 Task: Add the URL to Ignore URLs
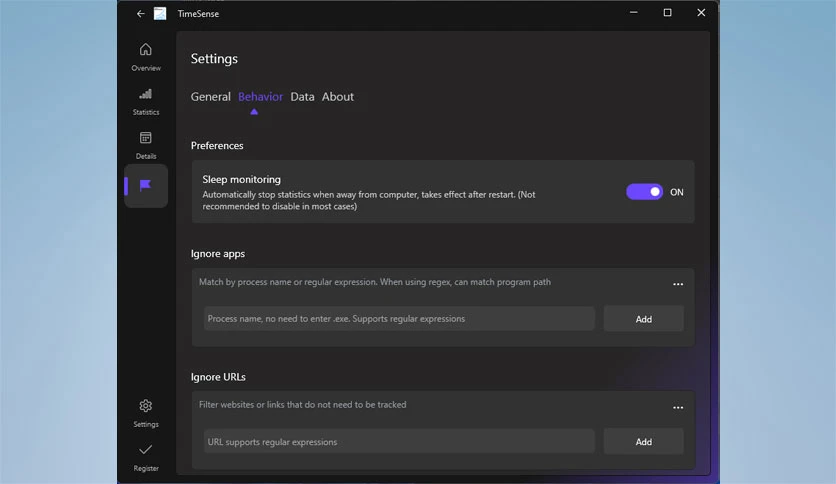pos(644,442)
